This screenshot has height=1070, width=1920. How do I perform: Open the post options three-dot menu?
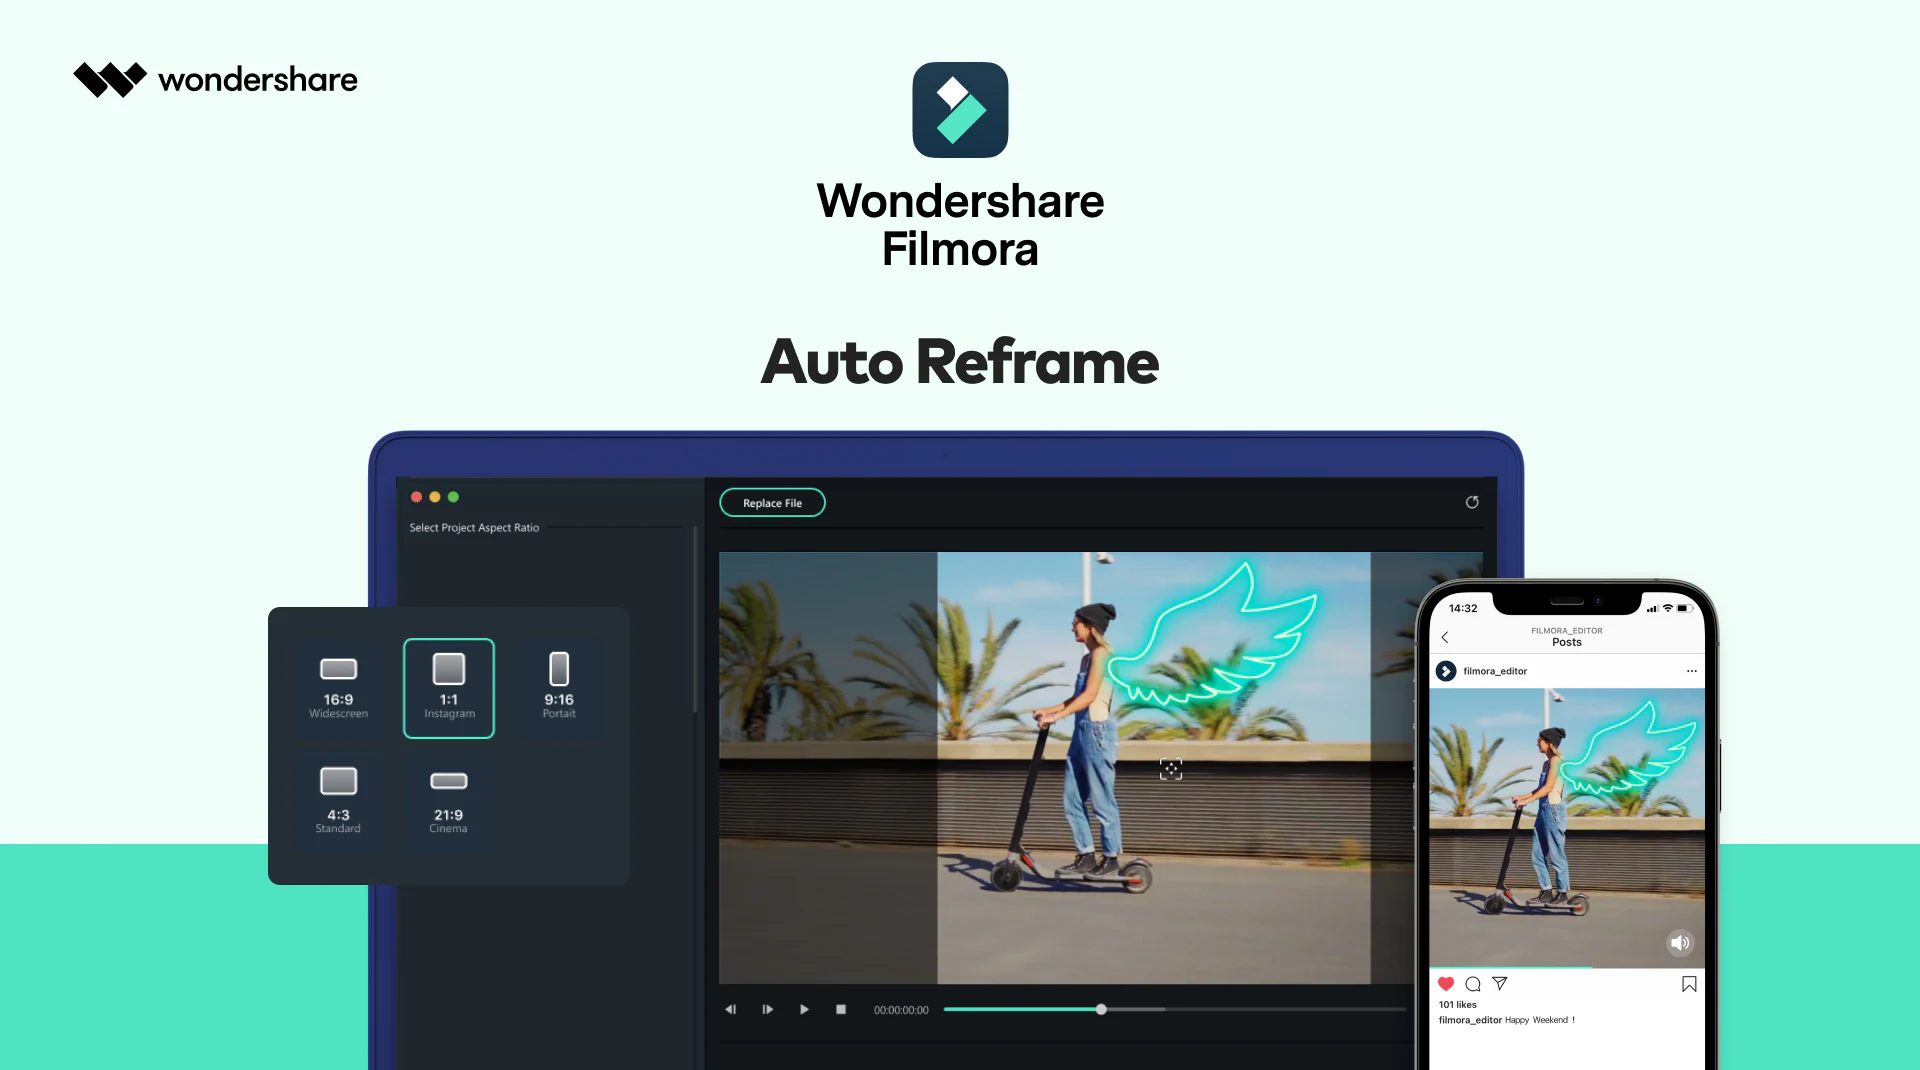1691,671
